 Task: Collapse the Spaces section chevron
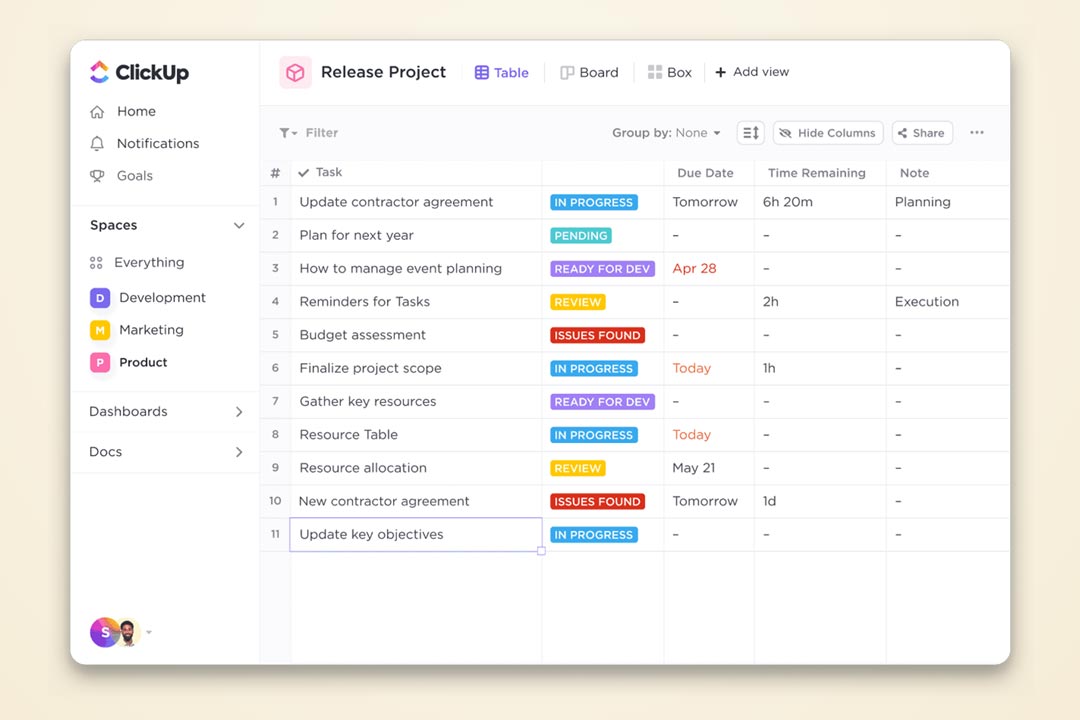tap(239, 225)
